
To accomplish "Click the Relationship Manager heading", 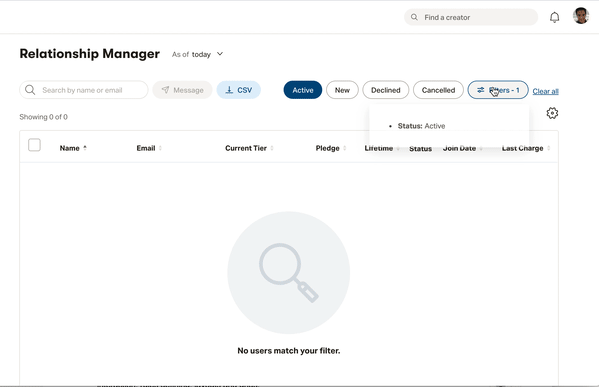I will pyautogui.click(x=90, y=54).
